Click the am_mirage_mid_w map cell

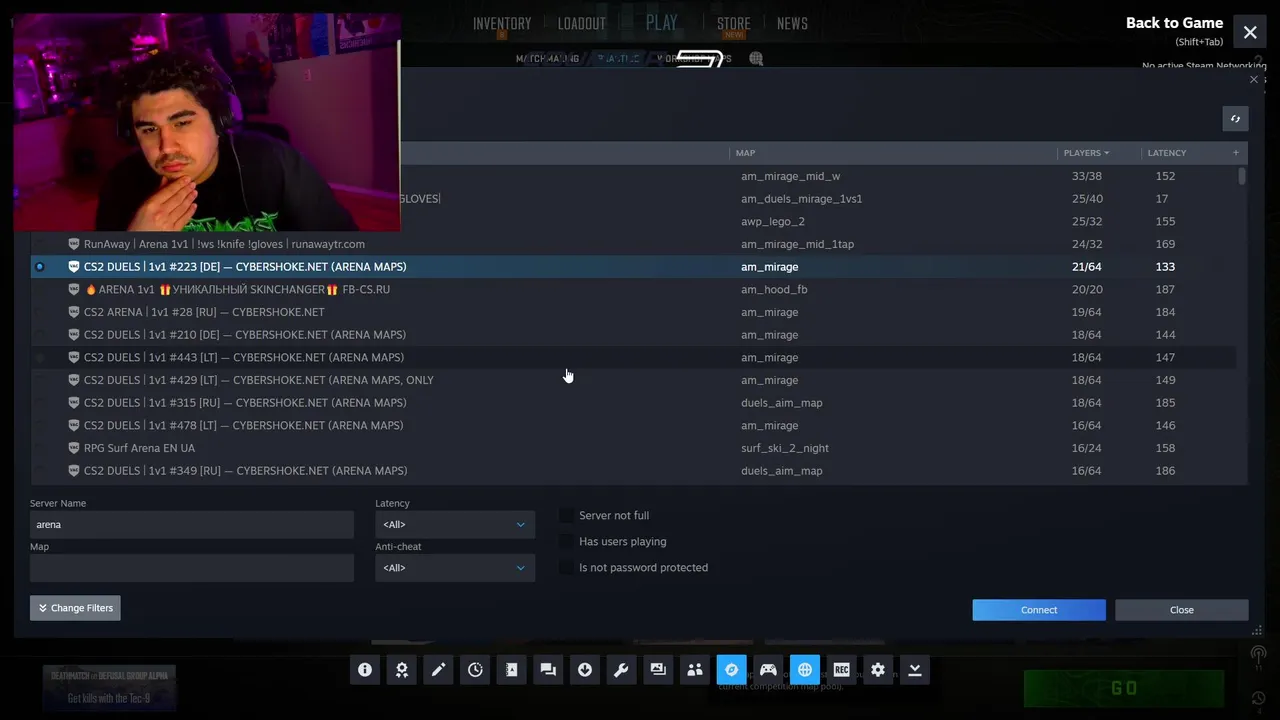pyautogui.click(x=790, y=176)
